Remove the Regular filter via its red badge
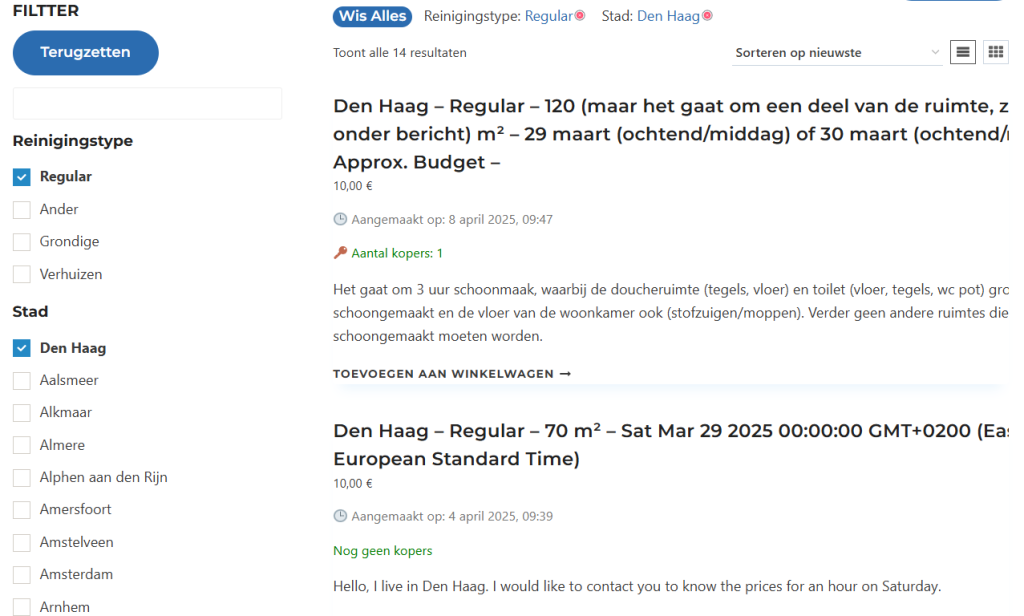1024x616 pixels. [582, 15]
